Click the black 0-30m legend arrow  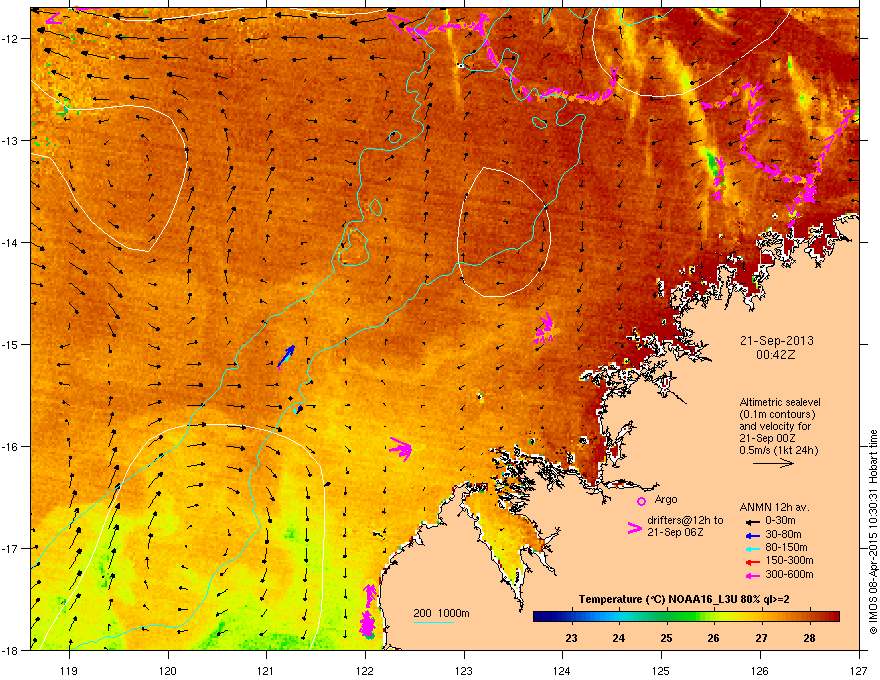(x=752, y=522)
